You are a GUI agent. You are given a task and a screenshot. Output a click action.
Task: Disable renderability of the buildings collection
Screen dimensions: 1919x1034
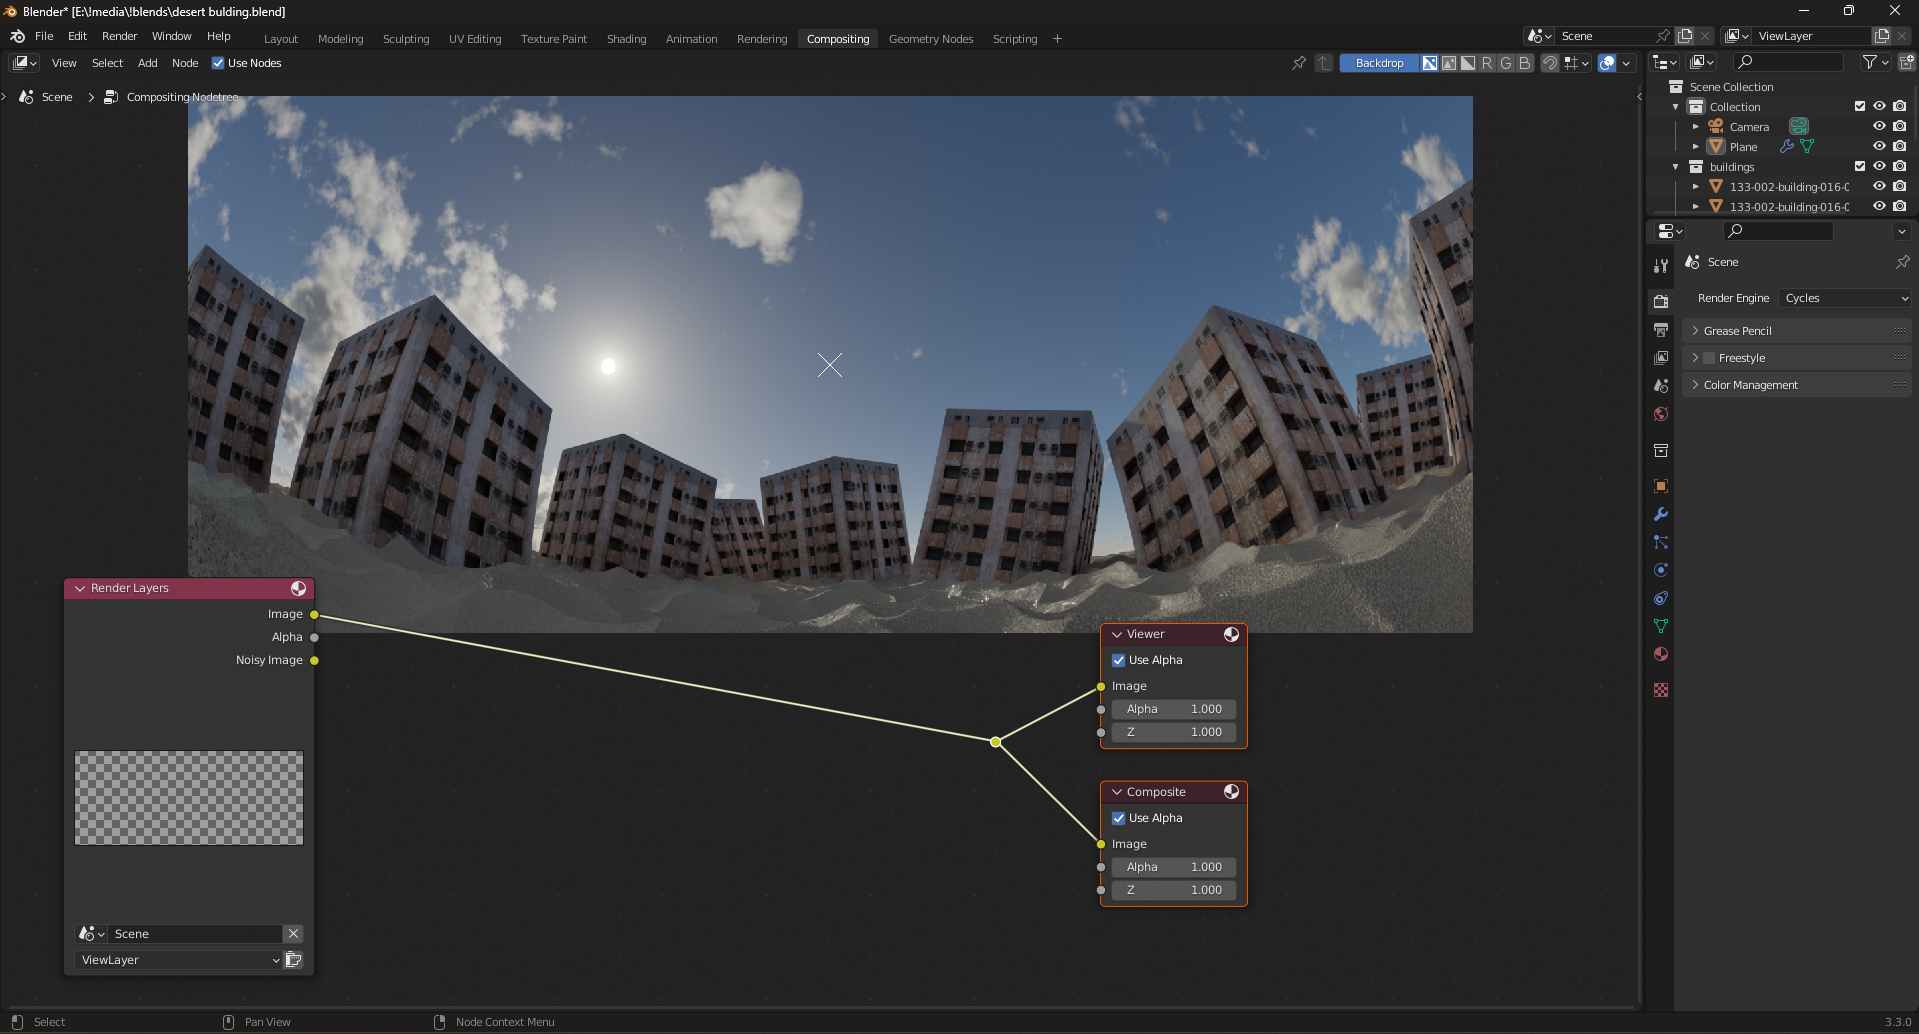pyautogui.click(x=1899, y=166)
